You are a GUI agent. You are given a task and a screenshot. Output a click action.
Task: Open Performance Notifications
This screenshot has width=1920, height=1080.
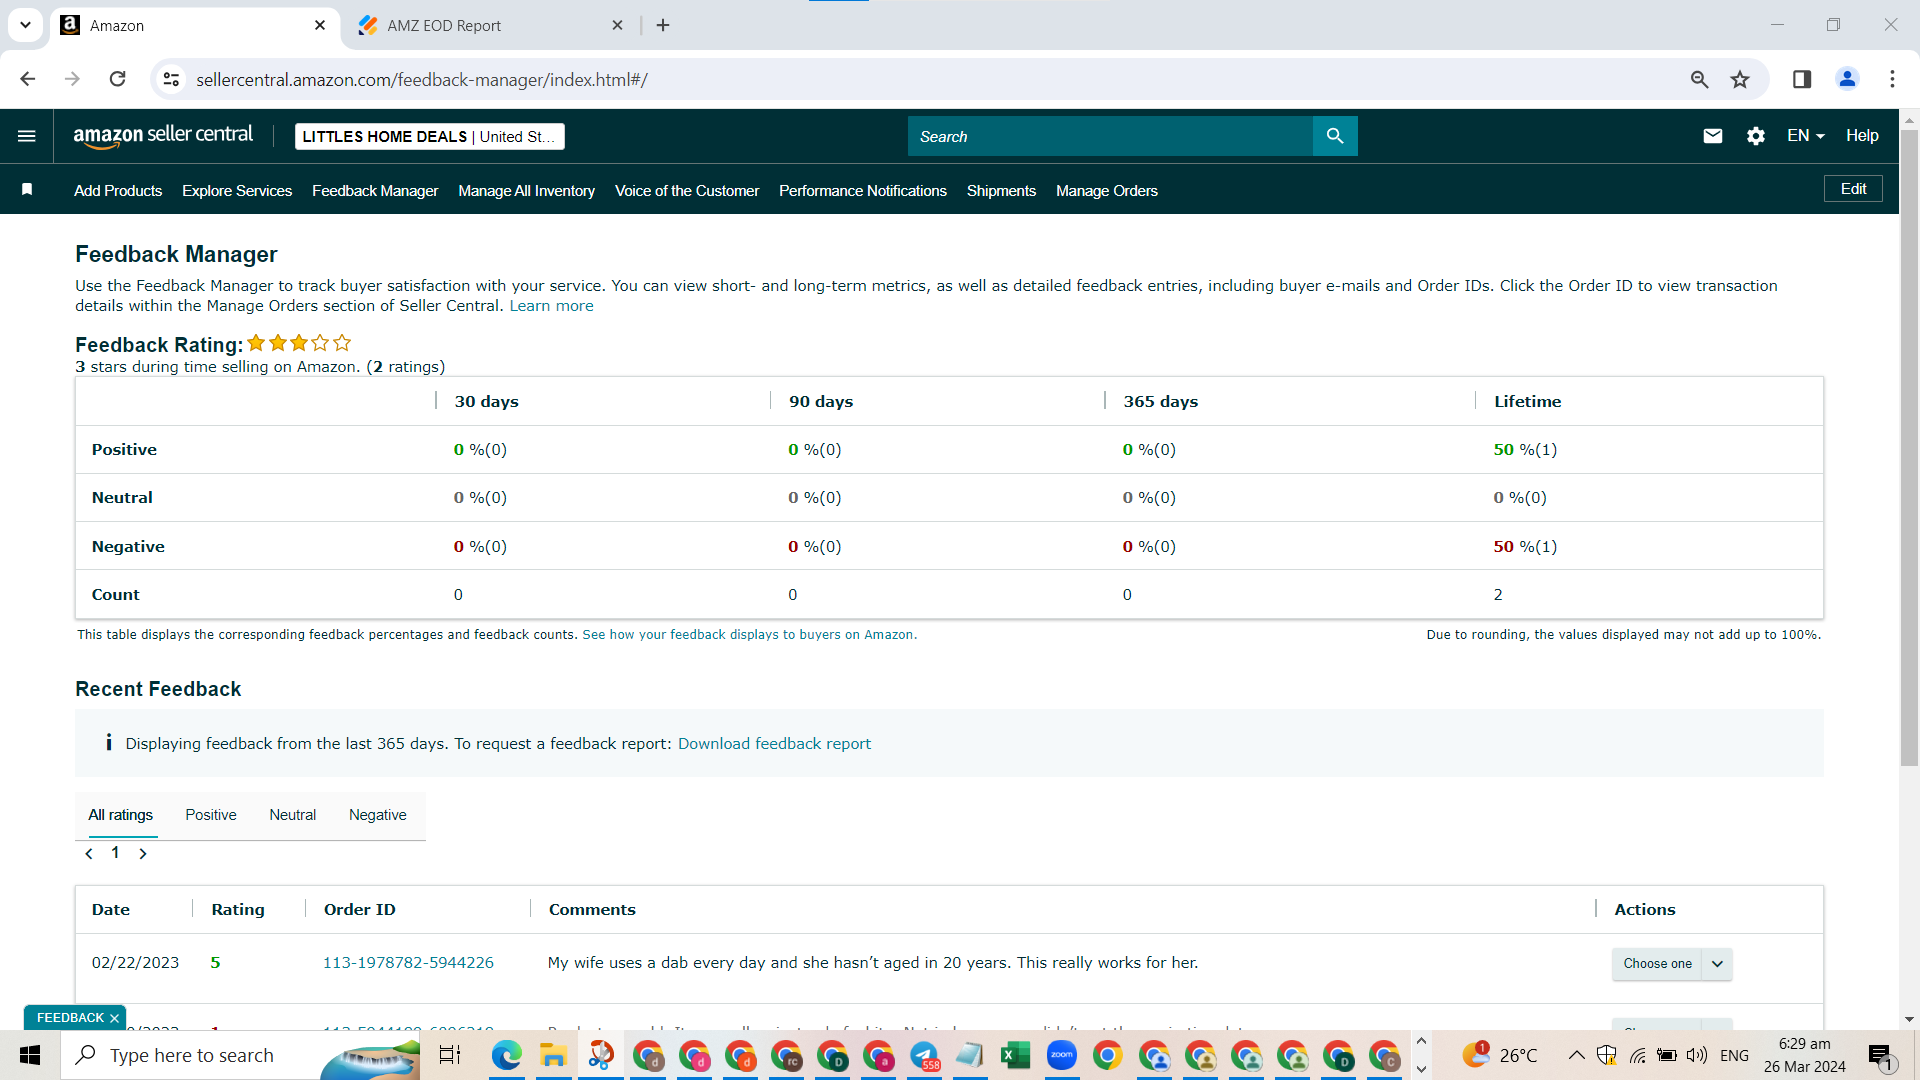pyautogui.click(x=863, y=191)
